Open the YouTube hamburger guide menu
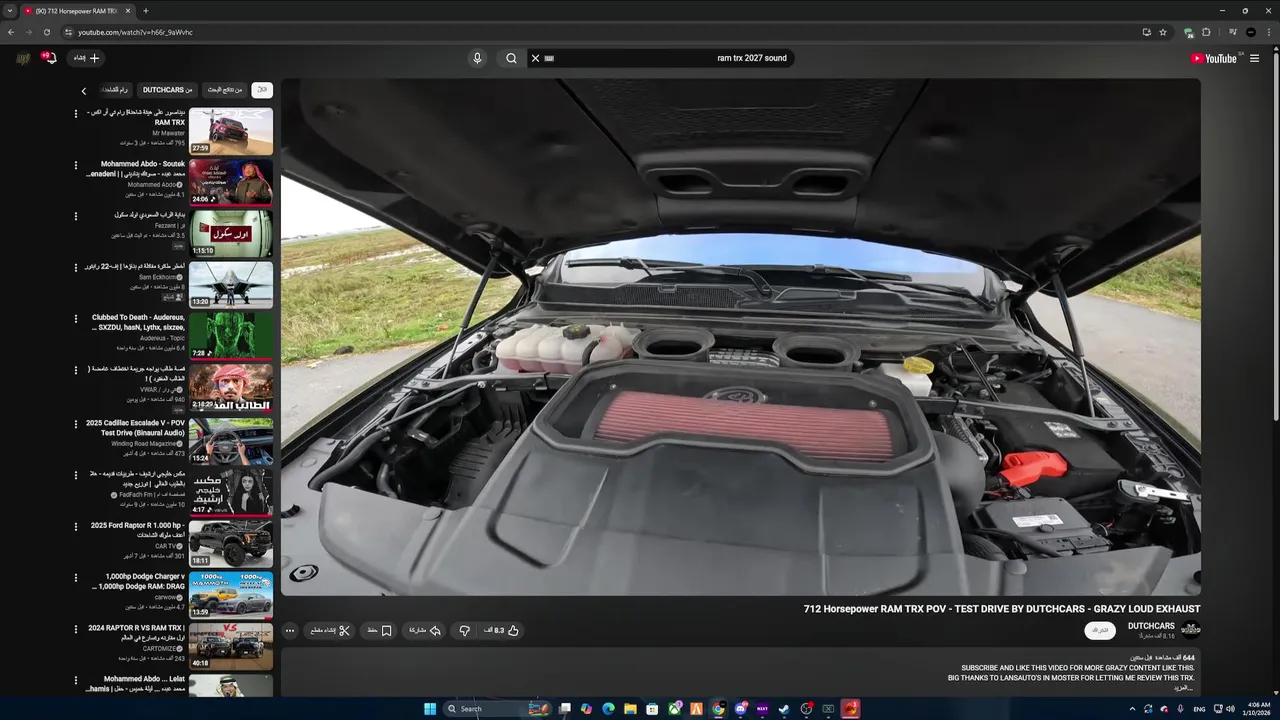Image resolution: width=1280 pixels, height=720 pixels. tap(1254, 58)
